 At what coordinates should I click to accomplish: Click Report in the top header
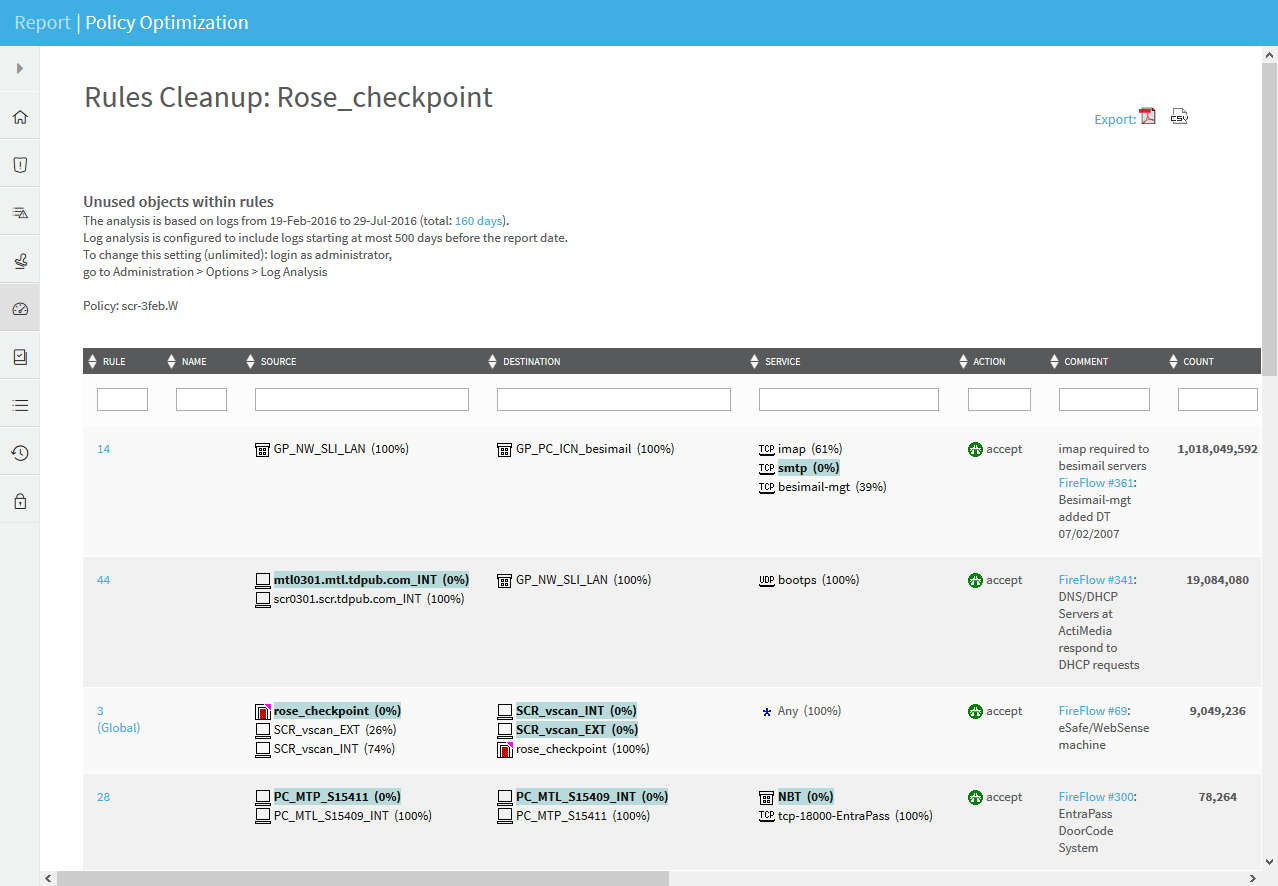pyautogui.click(x=42, y=23)
